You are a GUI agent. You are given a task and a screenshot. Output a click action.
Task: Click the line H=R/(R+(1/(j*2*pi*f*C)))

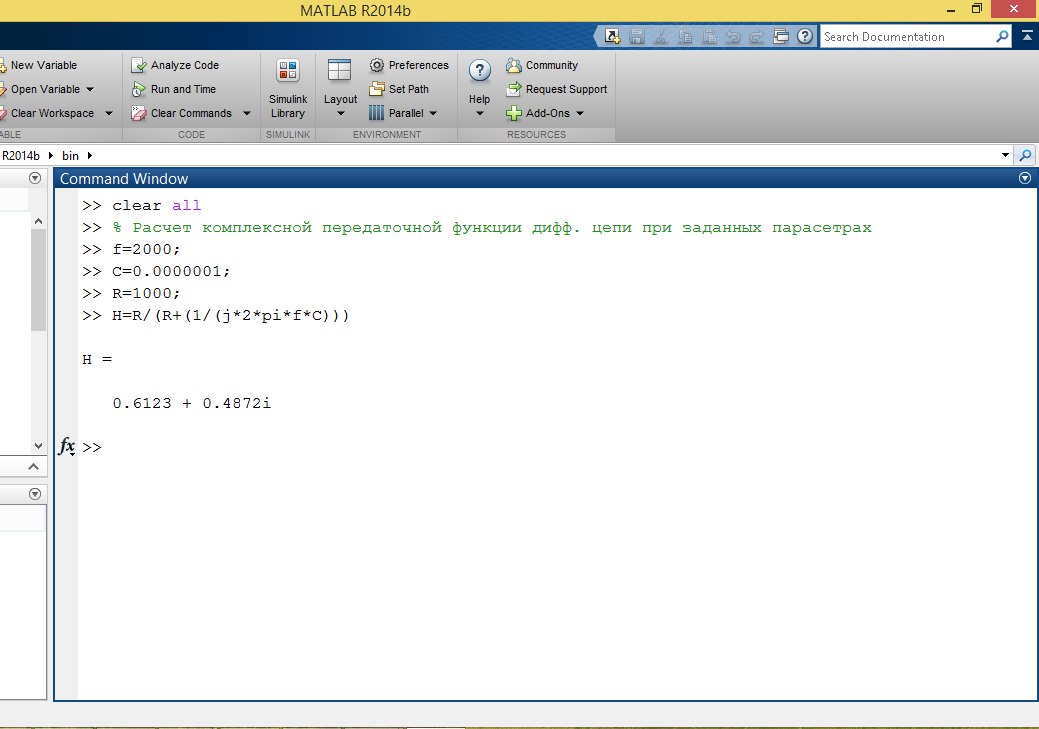pyautogui.click(x=231, y=315)
